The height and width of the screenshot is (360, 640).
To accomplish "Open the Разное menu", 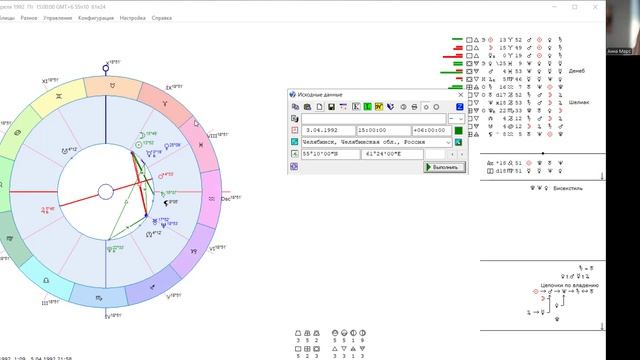I will (x=29, y=18).
